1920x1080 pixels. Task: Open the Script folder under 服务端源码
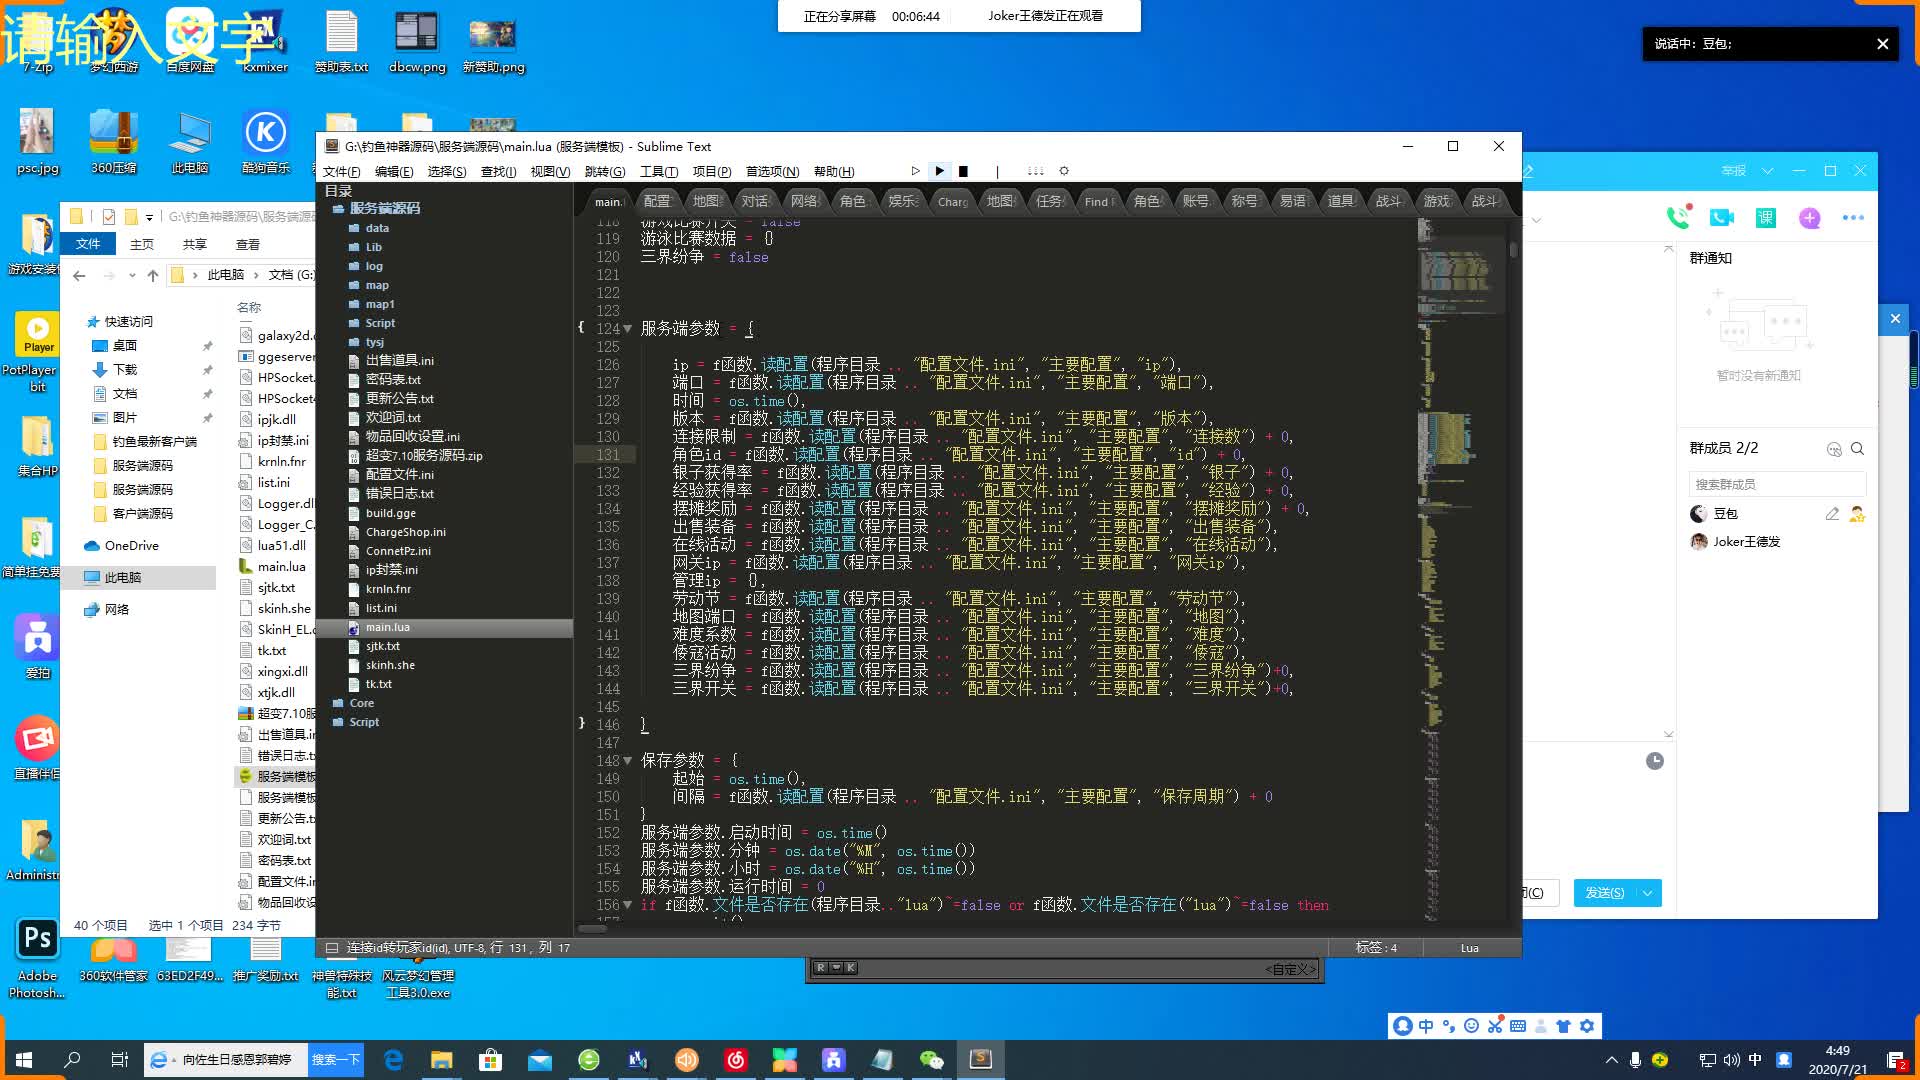pos(380,323)
